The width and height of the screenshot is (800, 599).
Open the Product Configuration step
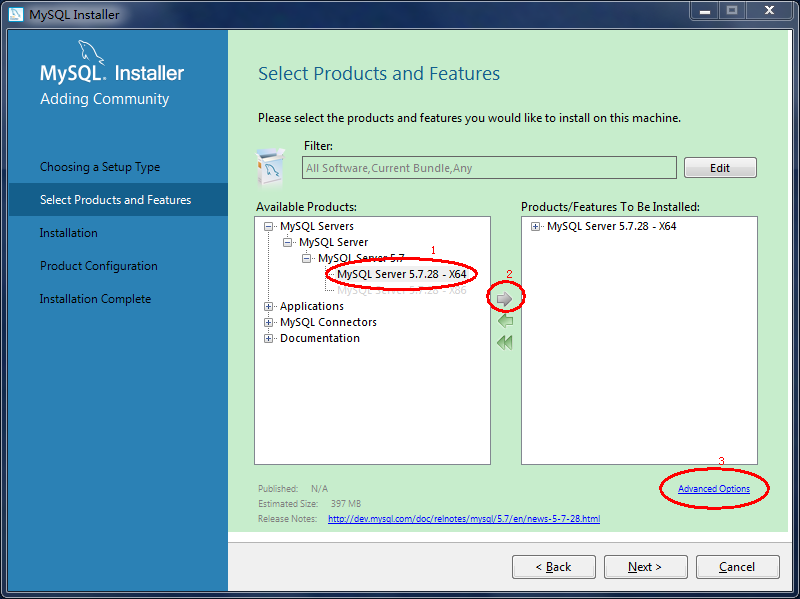[x=98, y=266]
